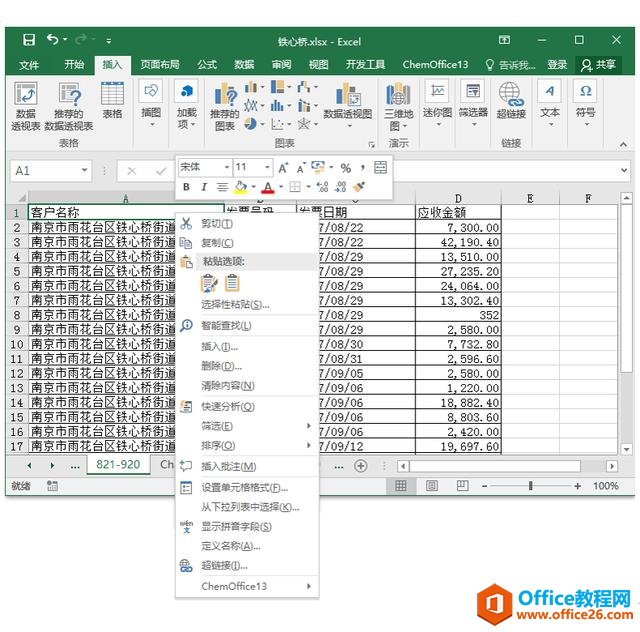Click 登录 (Sign in) link
The width and height of the screenshot is (640, 632).
557,65
